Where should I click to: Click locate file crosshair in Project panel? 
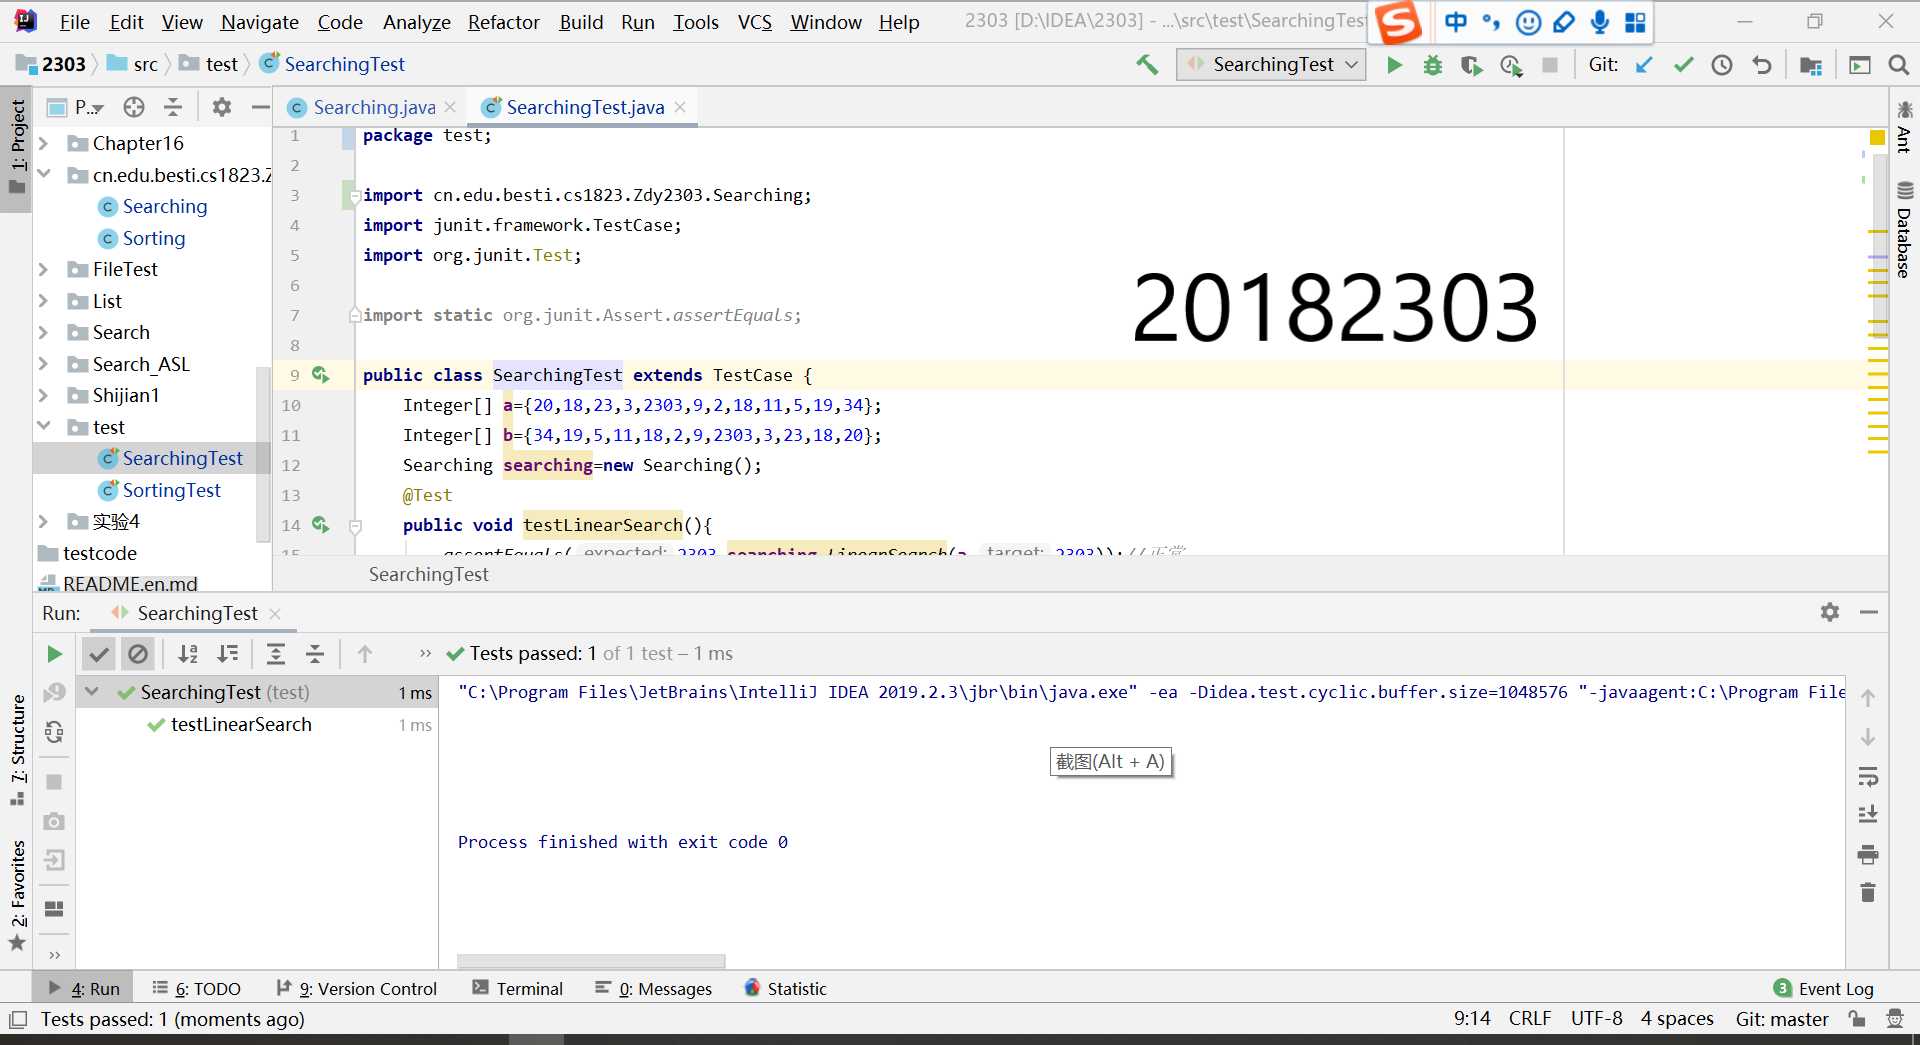(134, 107)
